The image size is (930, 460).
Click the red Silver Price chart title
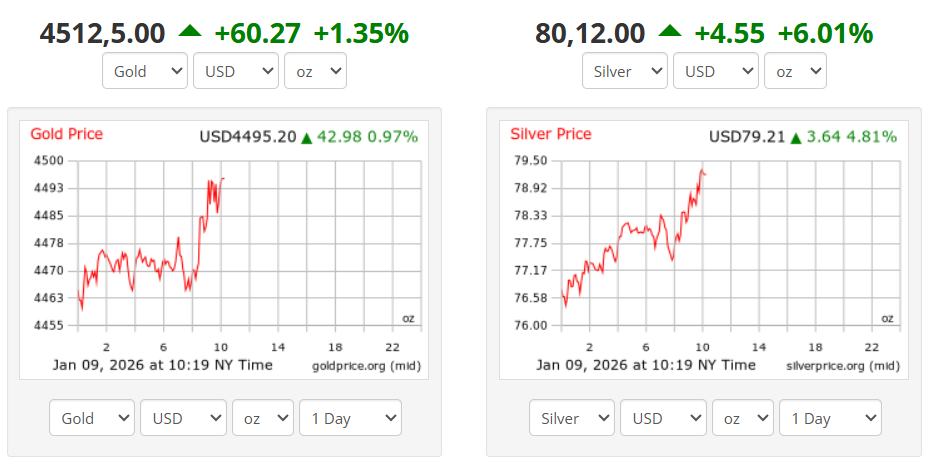pos(551,134)
